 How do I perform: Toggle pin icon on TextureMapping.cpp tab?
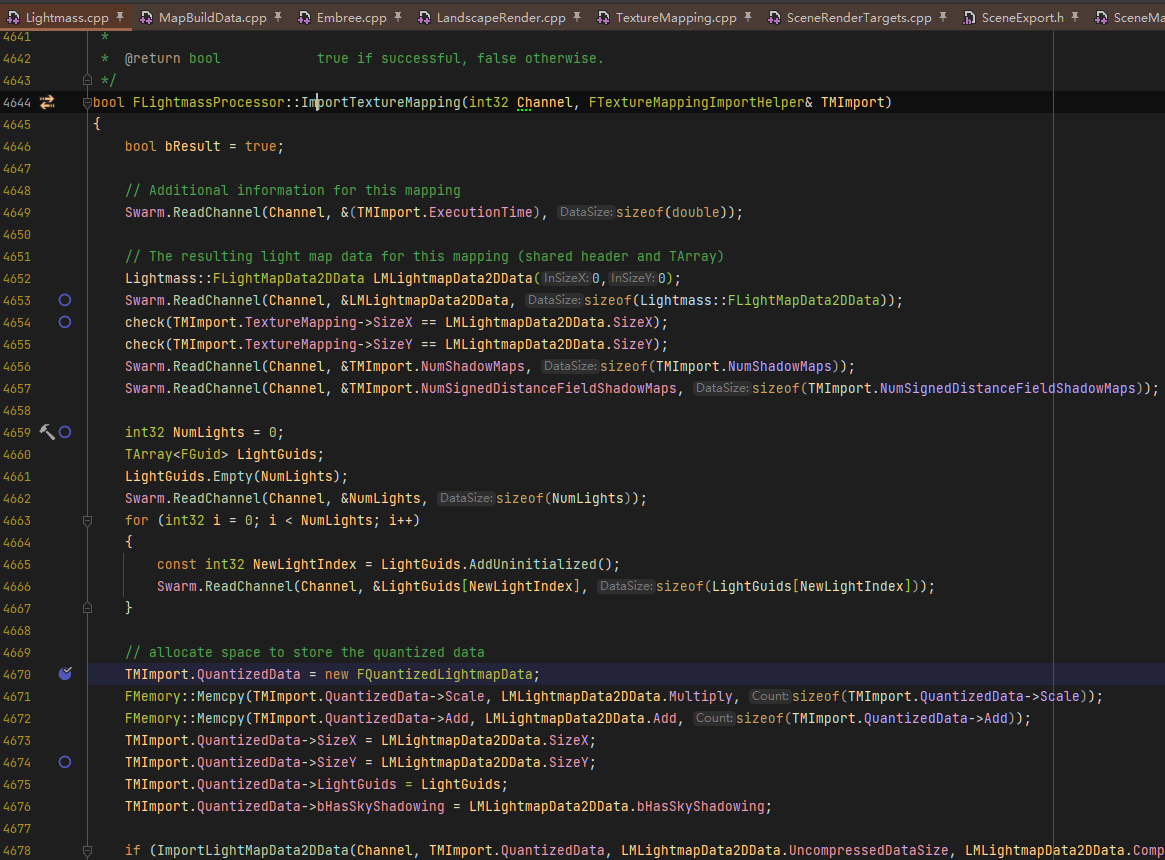tap(747, 16)
